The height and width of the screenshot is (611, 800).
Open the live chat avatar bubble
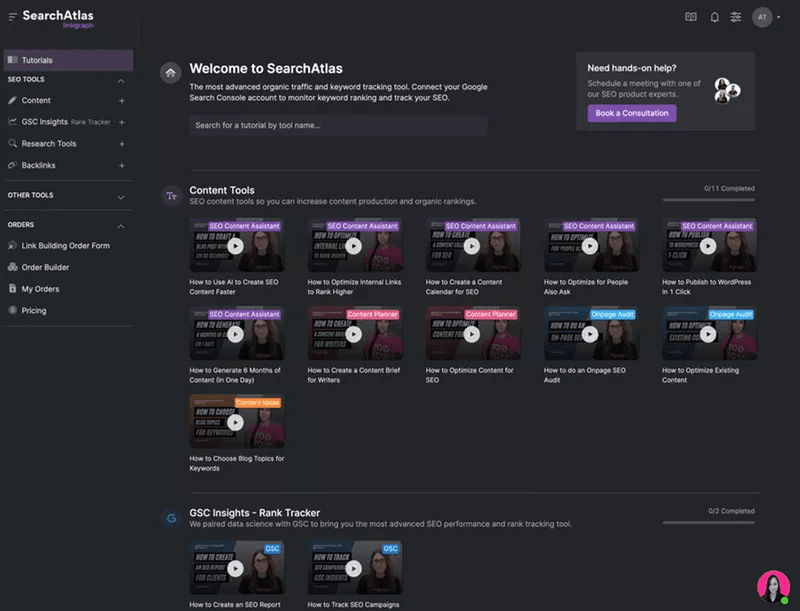[x=772, y=586]
